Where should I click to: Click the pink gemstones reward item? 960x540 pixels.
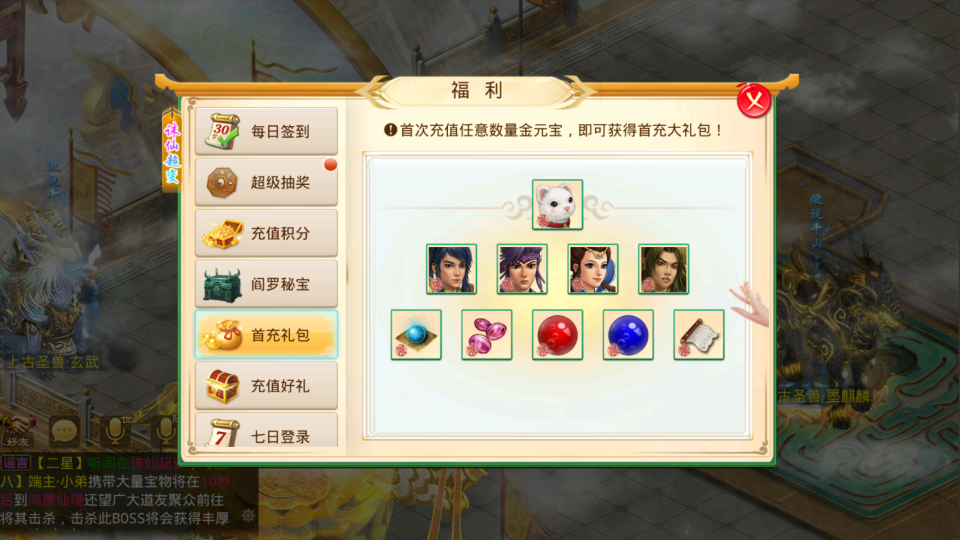(x=487, y=334)
